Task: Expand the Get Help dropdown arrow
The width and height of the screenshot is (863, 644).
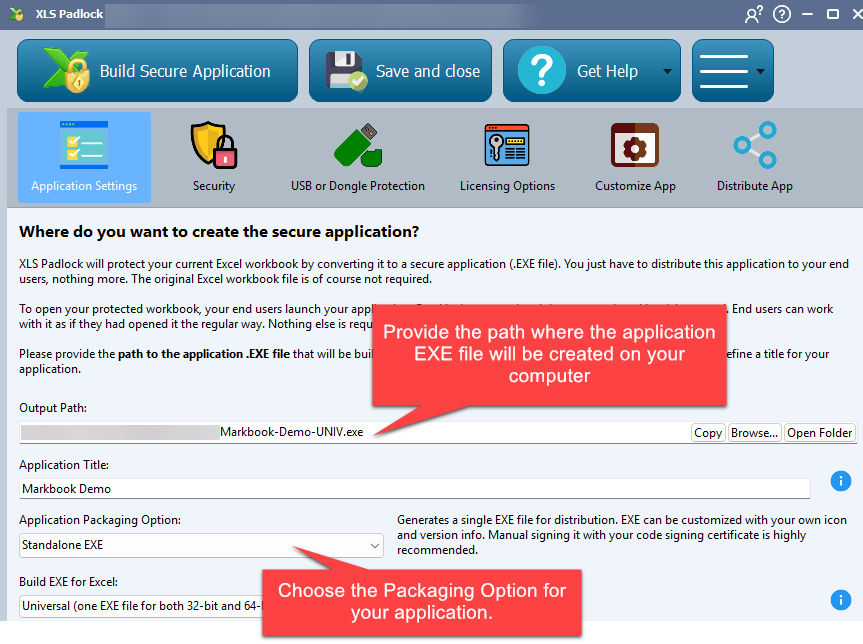Action: (x=666, y=72)
